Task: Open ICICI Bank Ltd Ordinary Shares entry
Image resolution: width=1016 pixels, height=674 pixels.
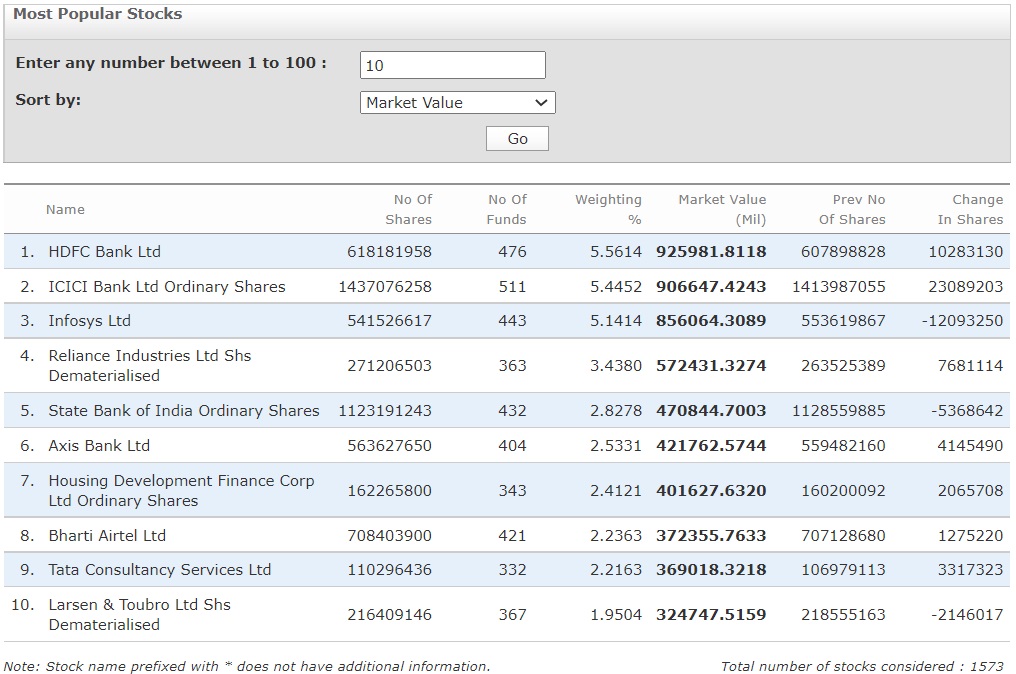Action: click(166, 287)
